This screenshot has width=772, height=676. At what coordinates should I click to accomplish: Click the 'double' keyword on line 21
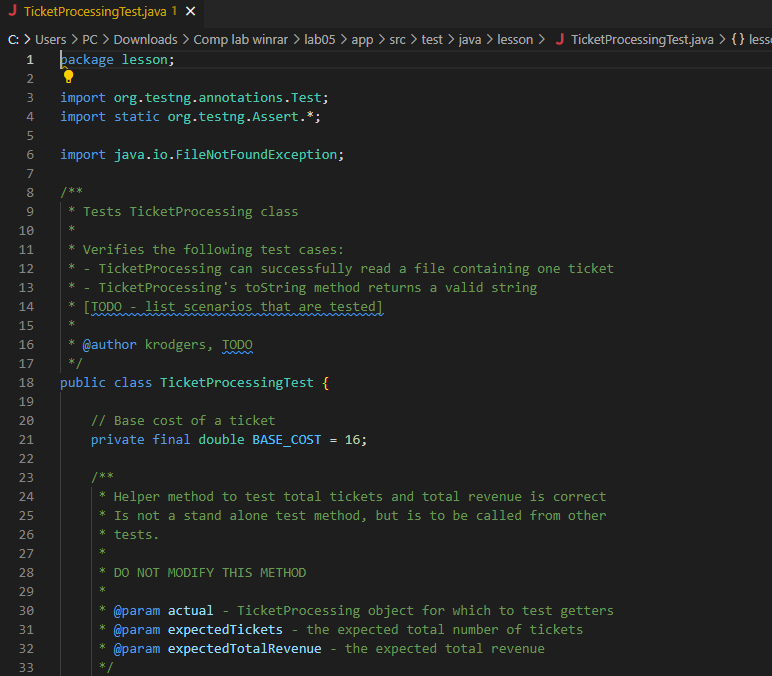tap(221, 440)
